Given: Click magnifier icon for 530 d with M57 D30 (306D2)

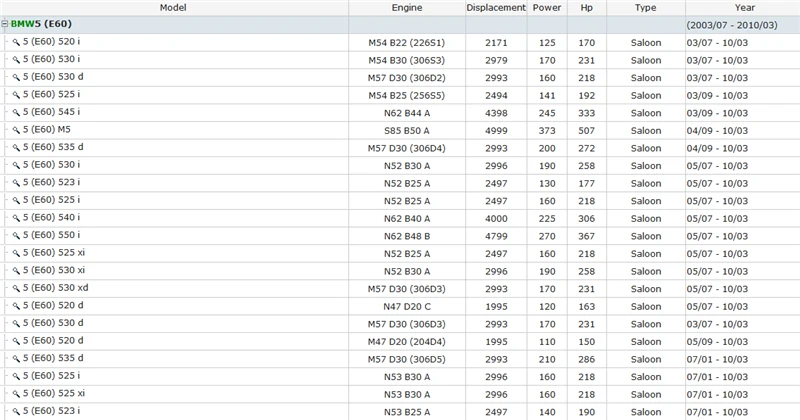Looking at the screenshot, I should (16, 78).
